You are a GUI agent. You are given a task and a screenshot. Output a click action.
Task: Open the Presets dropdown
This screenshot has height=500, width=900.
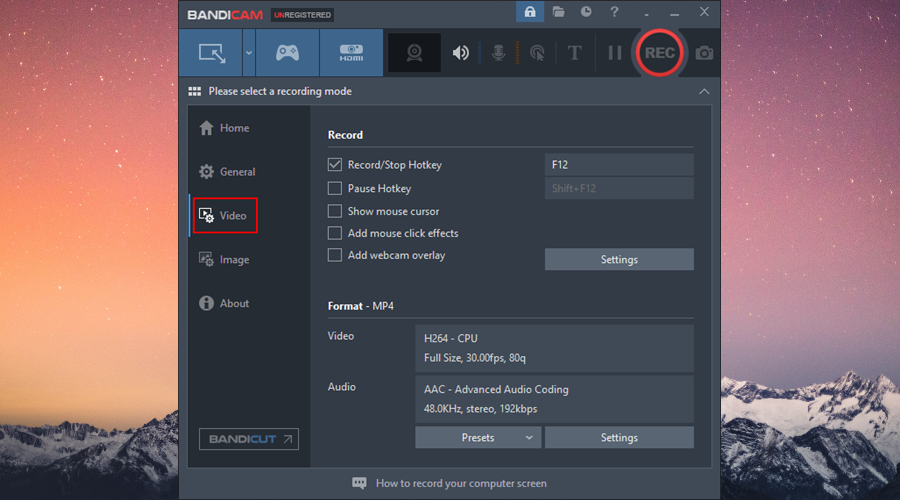478,437
